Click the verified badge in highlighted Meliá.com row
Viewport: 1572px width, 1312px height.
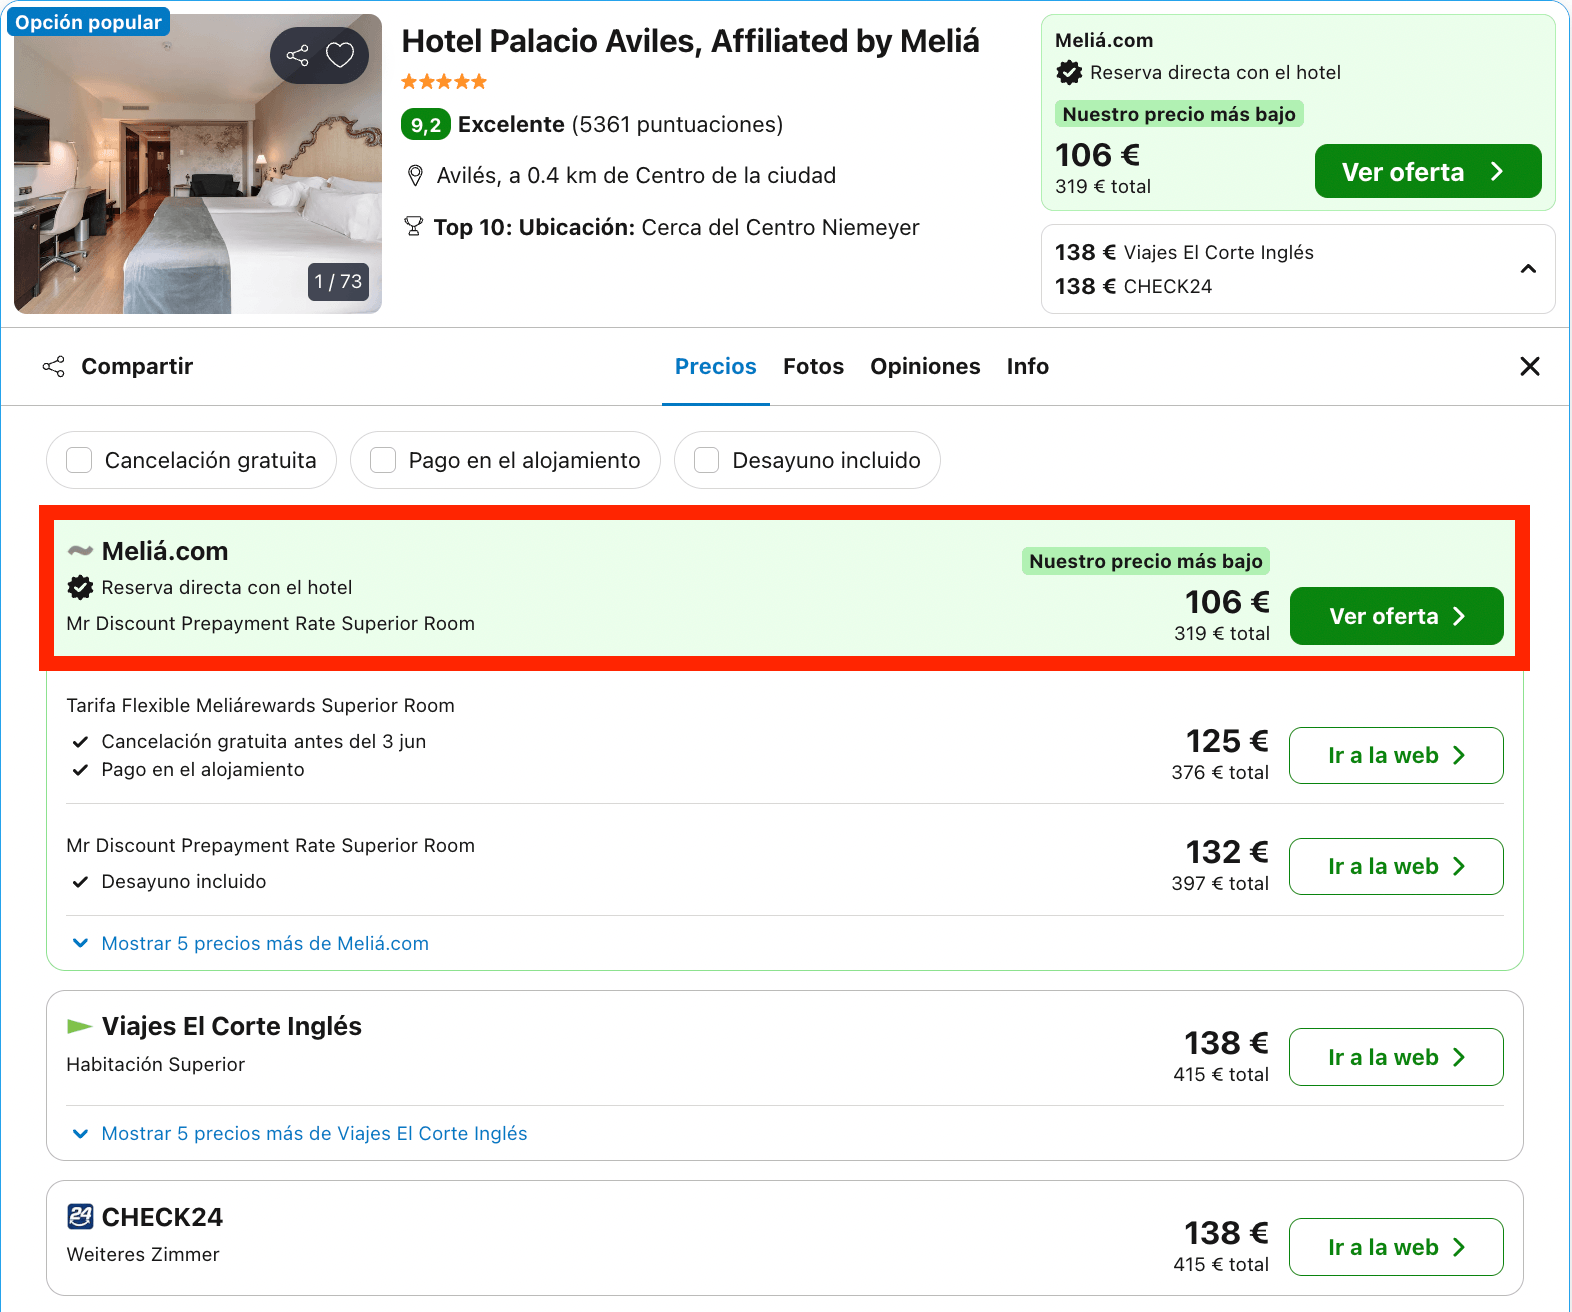pyautogui.click(x=80, y=587)
